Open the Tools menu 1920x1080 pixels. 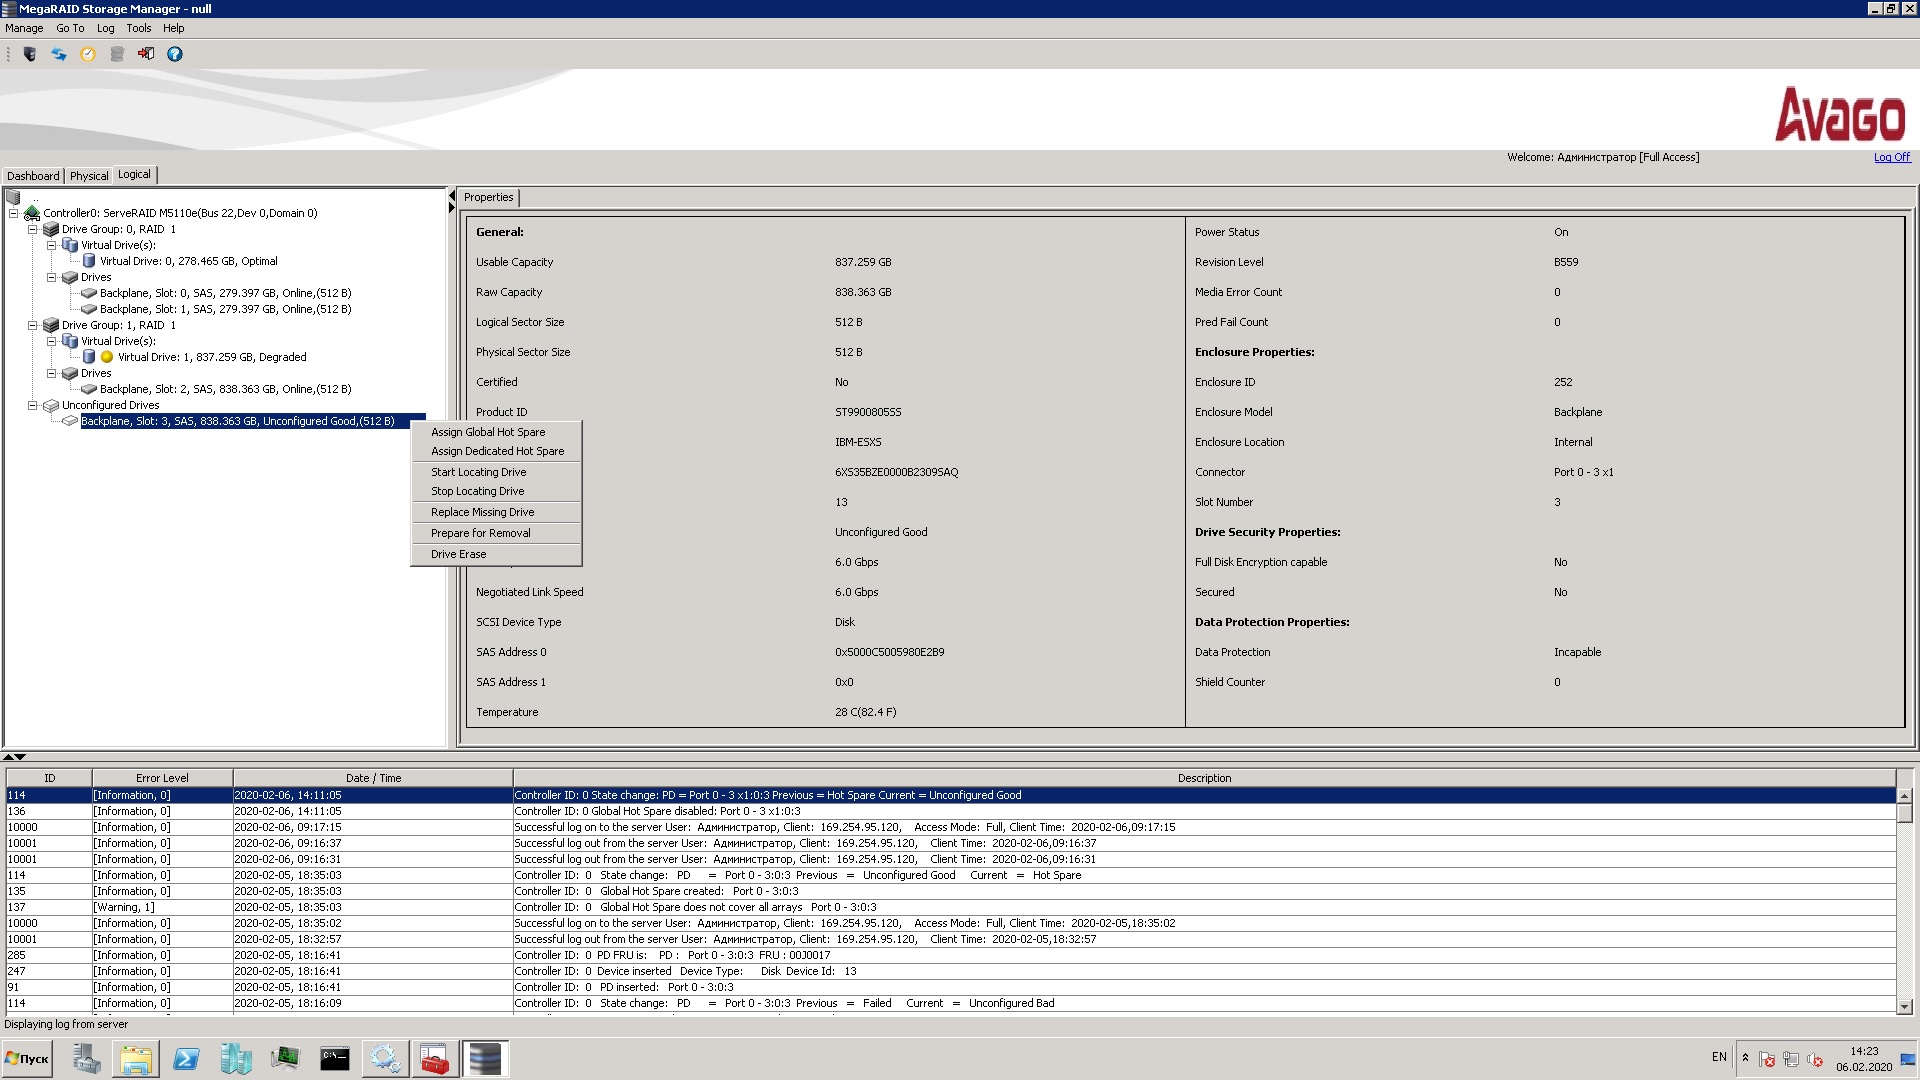click(139, 28)
